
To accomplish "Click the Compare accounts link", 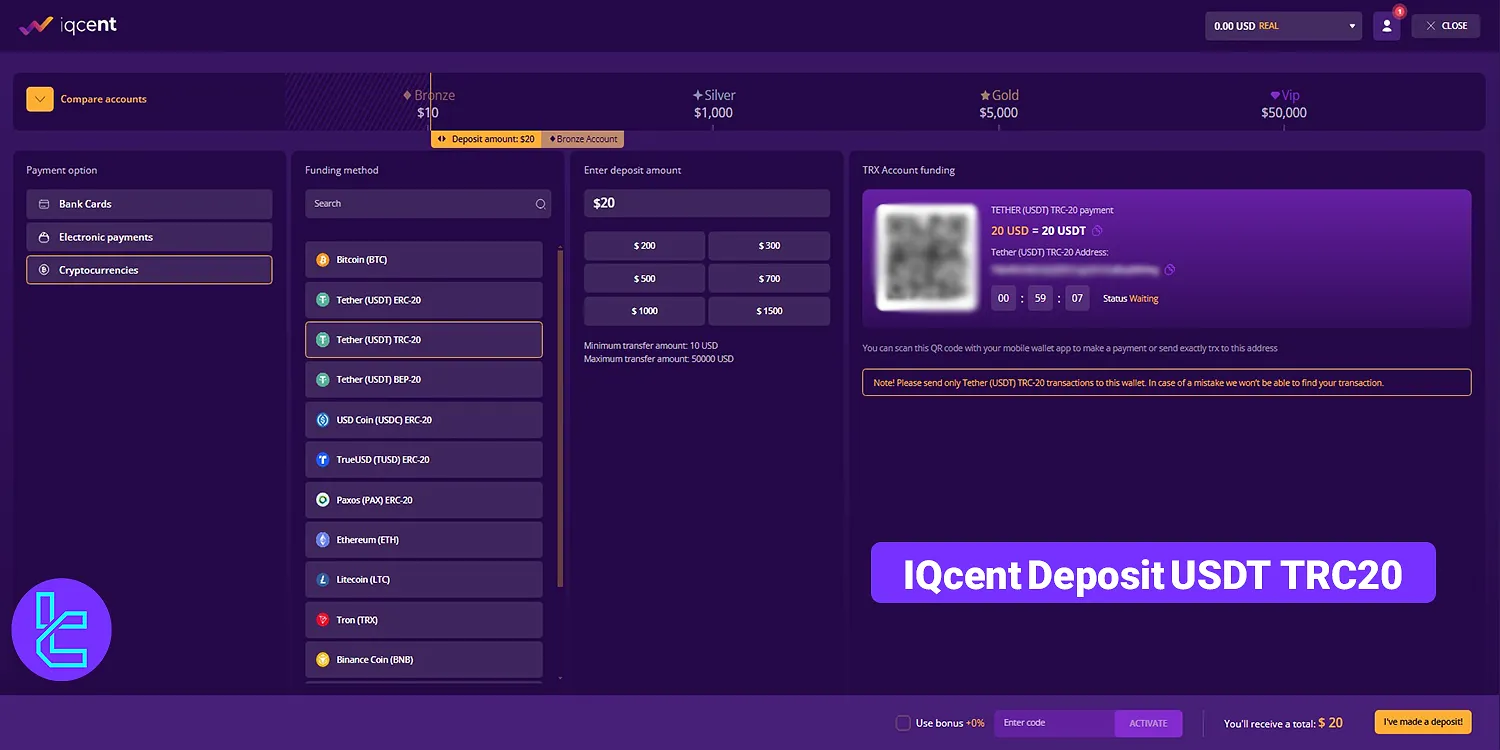I will click(104, 99).
